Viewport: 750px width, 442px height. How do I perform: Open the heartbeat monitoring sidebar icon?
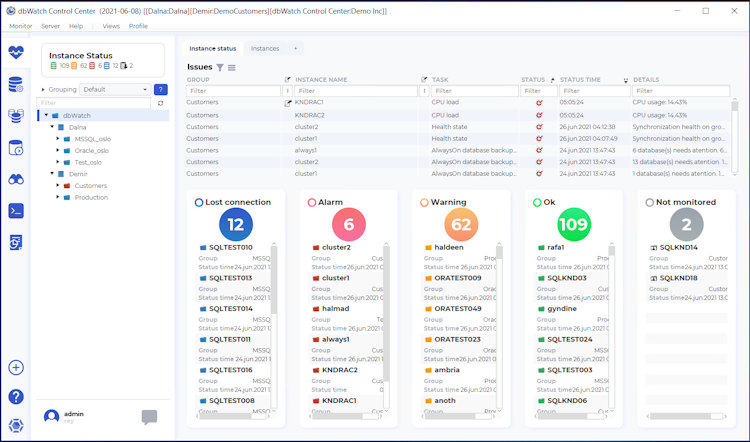16,52
